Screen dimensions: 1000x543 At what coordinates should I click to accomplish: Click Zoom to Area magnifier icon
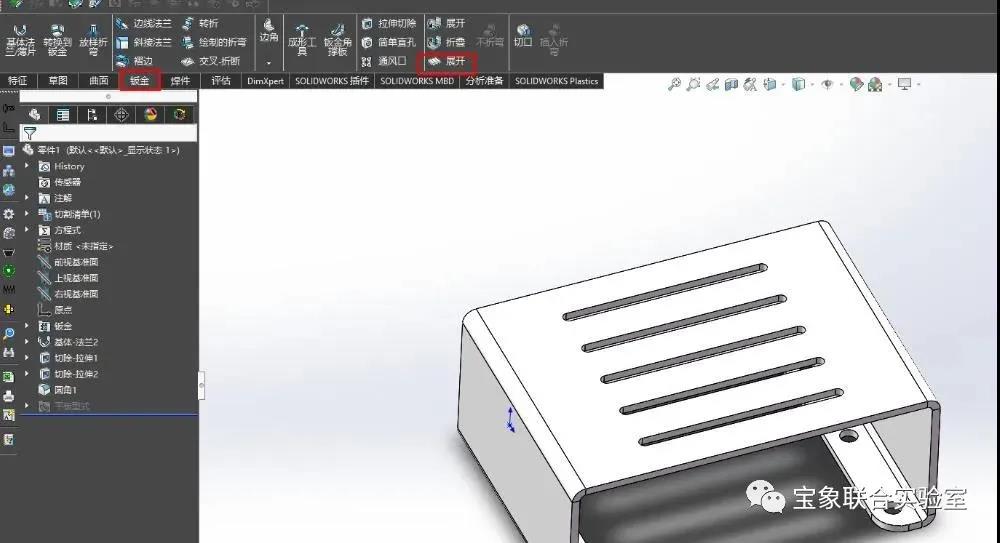[x=693, y=84]
